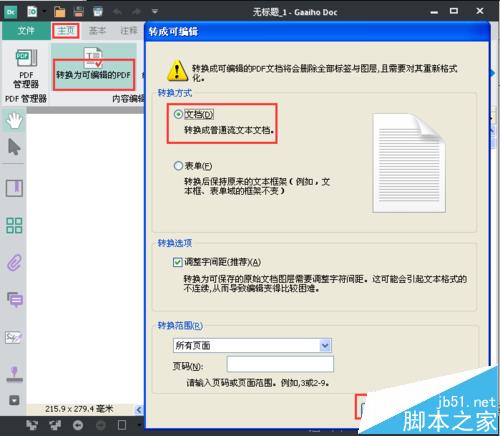Open the PDF 管理器 ribbon button
Screen dimensions: 500x436
[26, 69]
